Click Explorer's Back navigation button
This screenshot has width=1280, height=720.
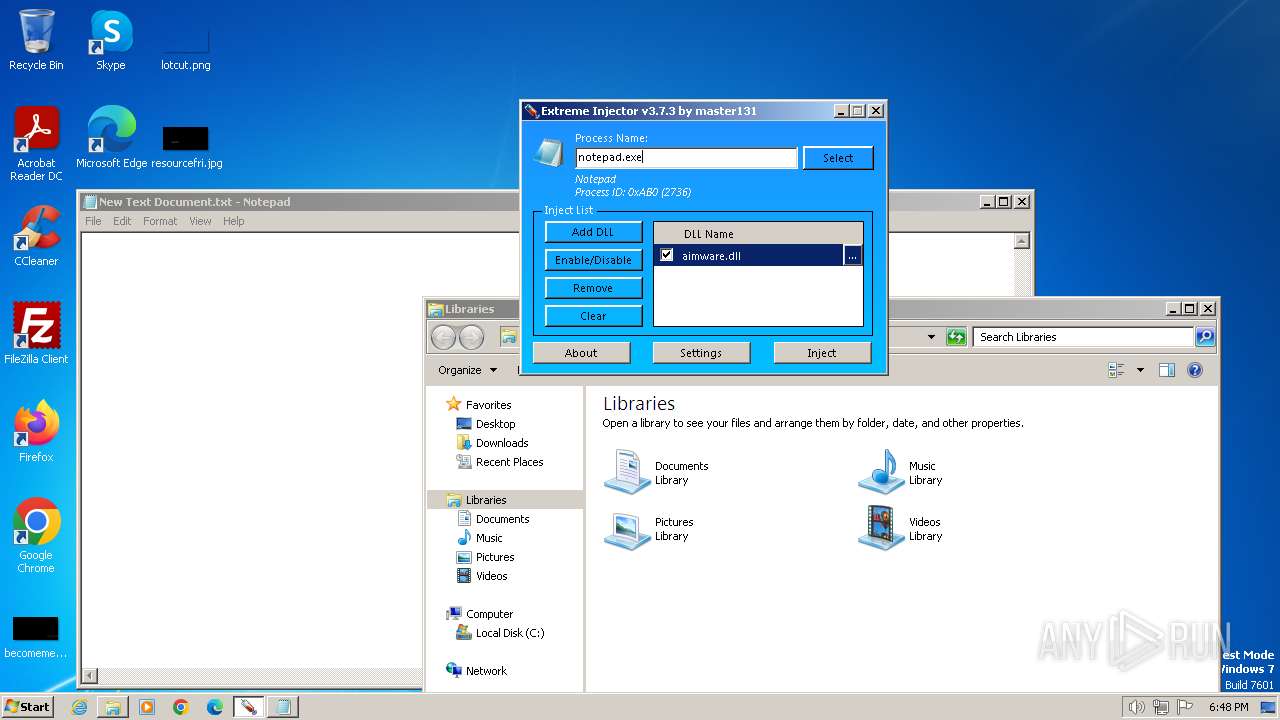point(443,337)
